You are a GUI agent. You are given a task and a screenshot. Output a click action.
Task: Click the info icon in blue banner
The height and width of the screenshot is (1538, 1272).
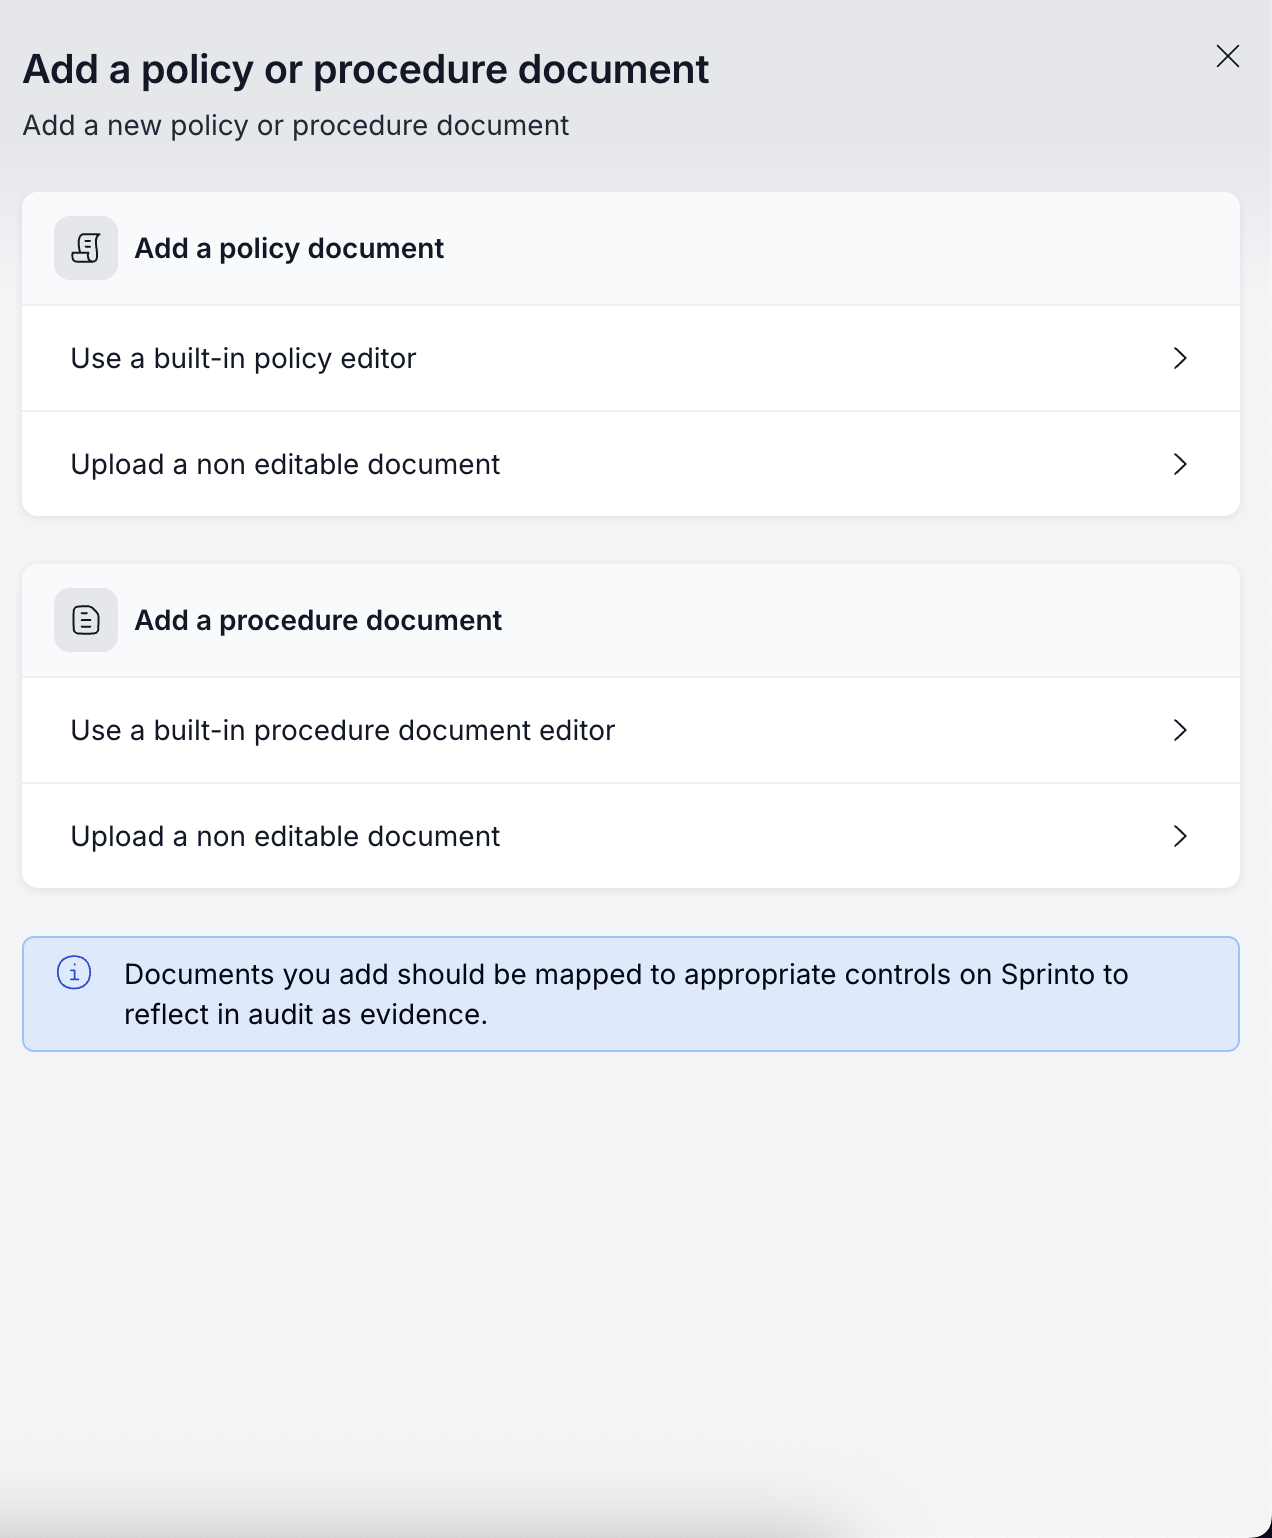click(x=74, y=972)
